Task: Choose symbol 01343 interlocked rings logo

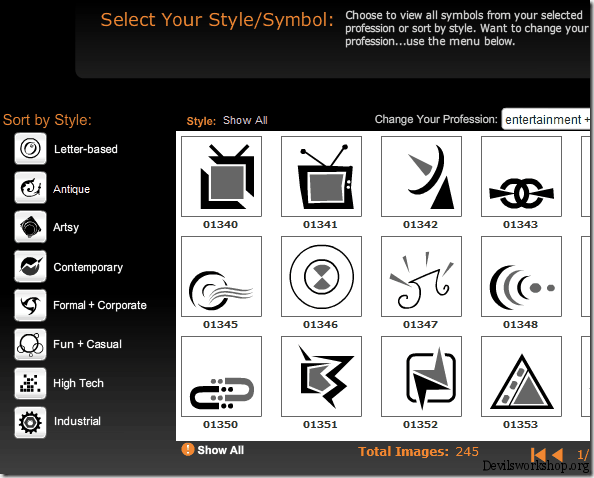Action: click(521, 177)
